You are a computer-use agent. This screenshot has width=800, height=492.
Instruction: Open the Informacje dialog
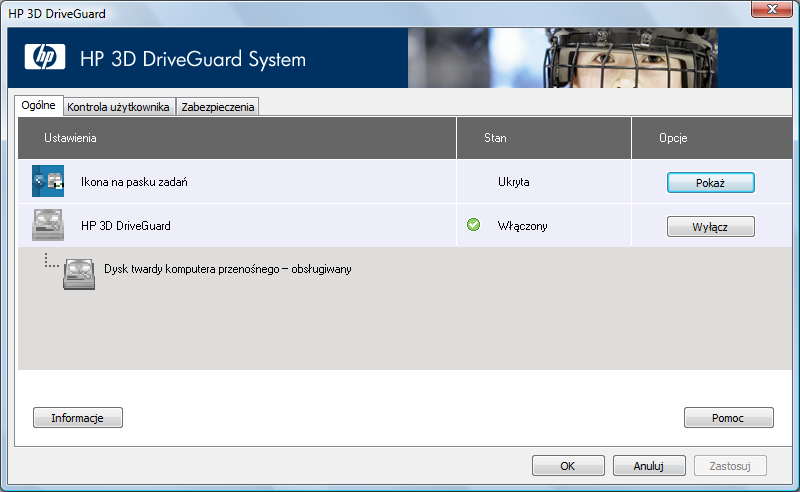78,417
